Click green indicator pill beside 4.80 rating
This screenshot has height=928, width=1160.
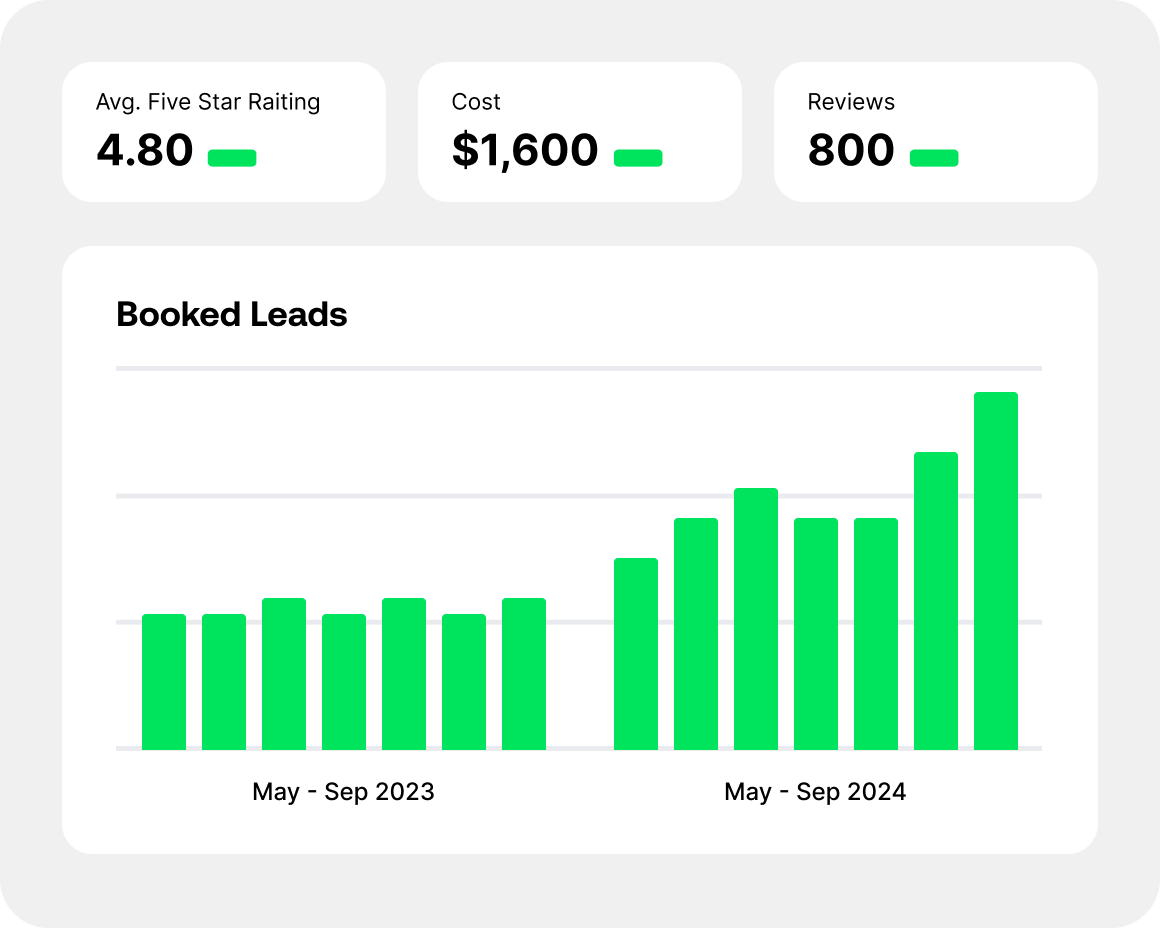click(232, 158)
